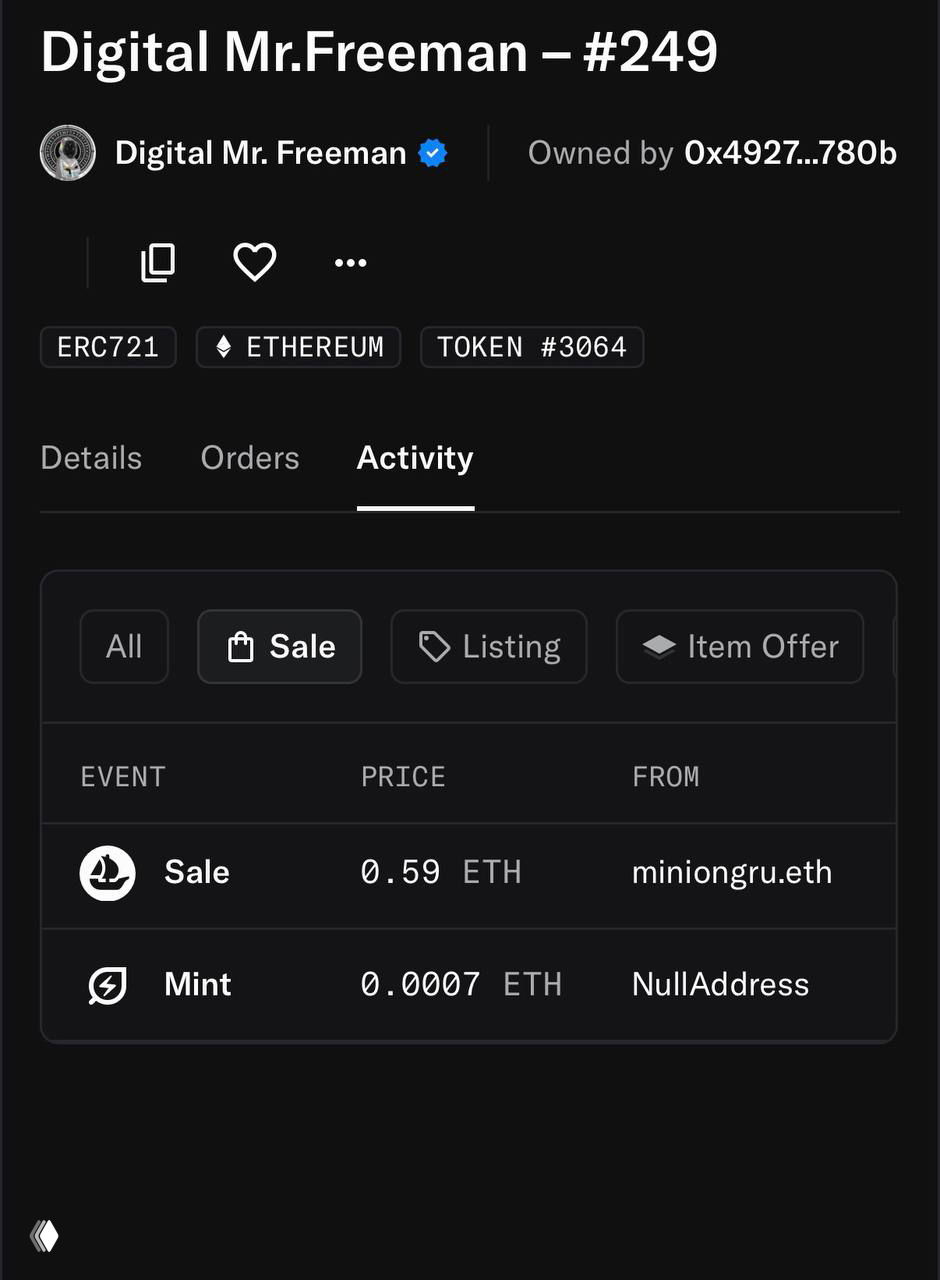Open the miniongru.eth profile link
Screen dimensions: 940x1280
732,872
